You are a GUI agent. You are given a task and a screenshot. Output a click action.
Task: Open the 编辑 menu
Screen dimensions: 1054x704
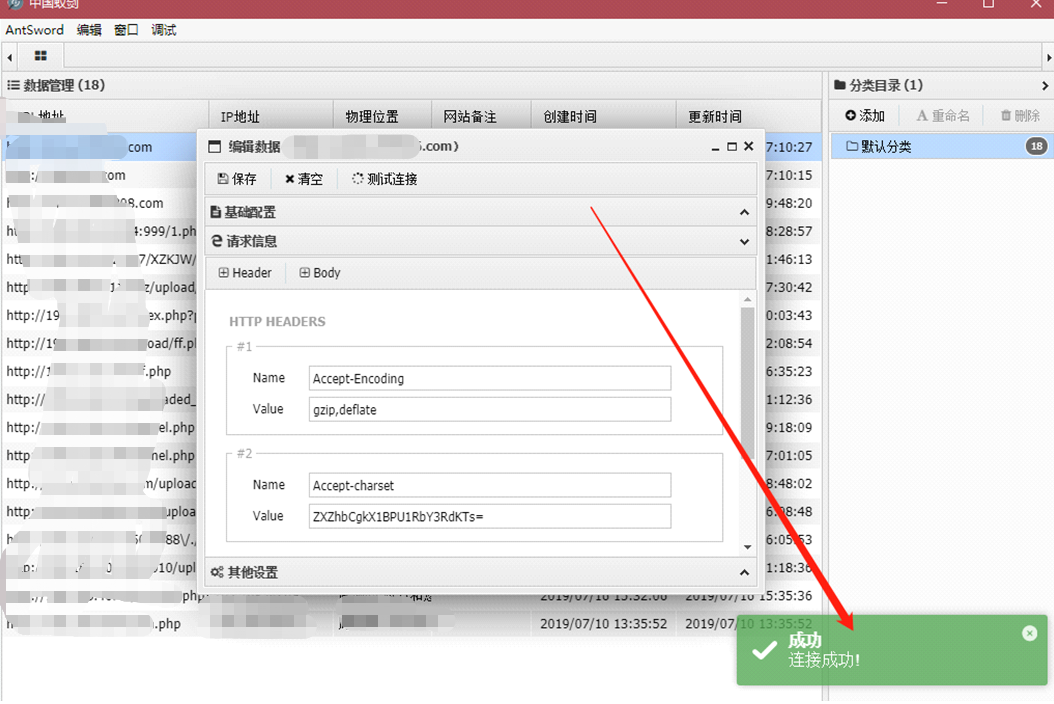(x=89, y=30)
